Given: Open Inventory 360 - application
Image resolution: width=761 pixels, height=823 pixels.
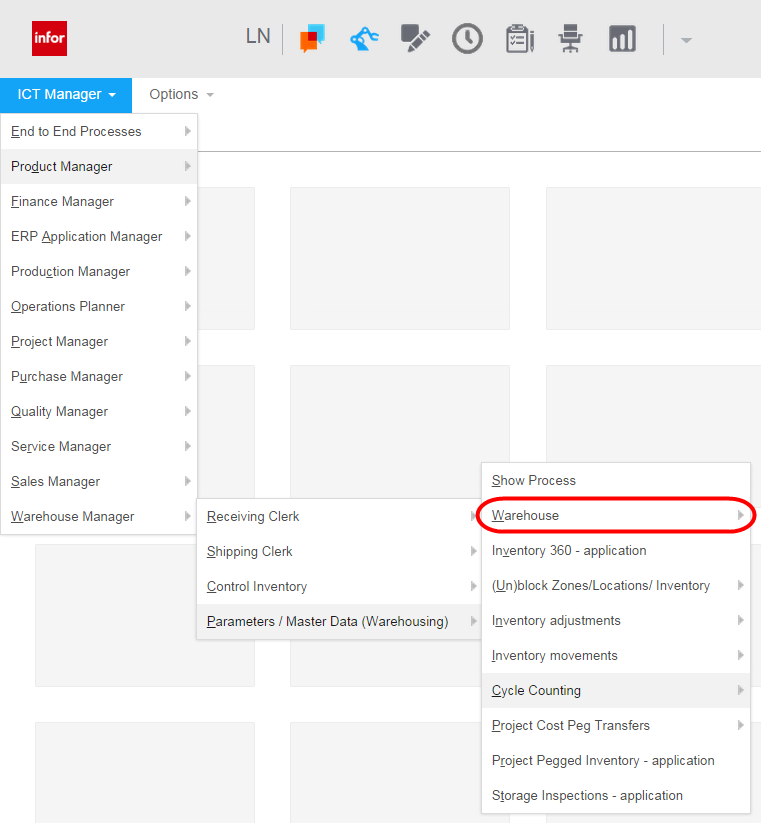Looking at the screenshot, I should pyautogui.click(x=569, y=550).
